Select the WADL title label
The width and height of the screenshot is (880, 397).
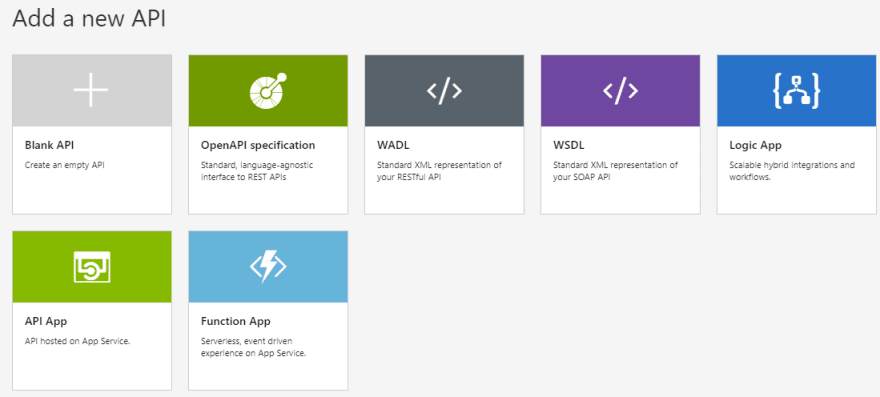(x=393, y=145)
